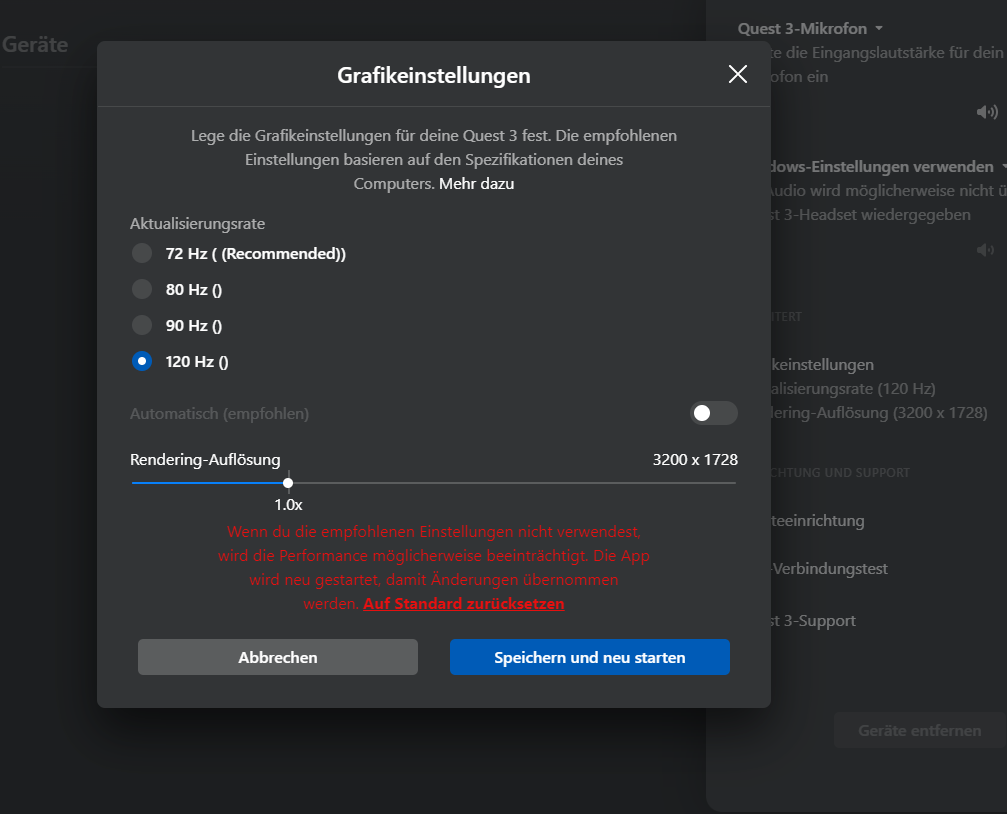The height and width of the screenshot is (814, 1007).
Task: Select the 72 Hz recommended refresh rate
Action: click(x=142, y=253)
